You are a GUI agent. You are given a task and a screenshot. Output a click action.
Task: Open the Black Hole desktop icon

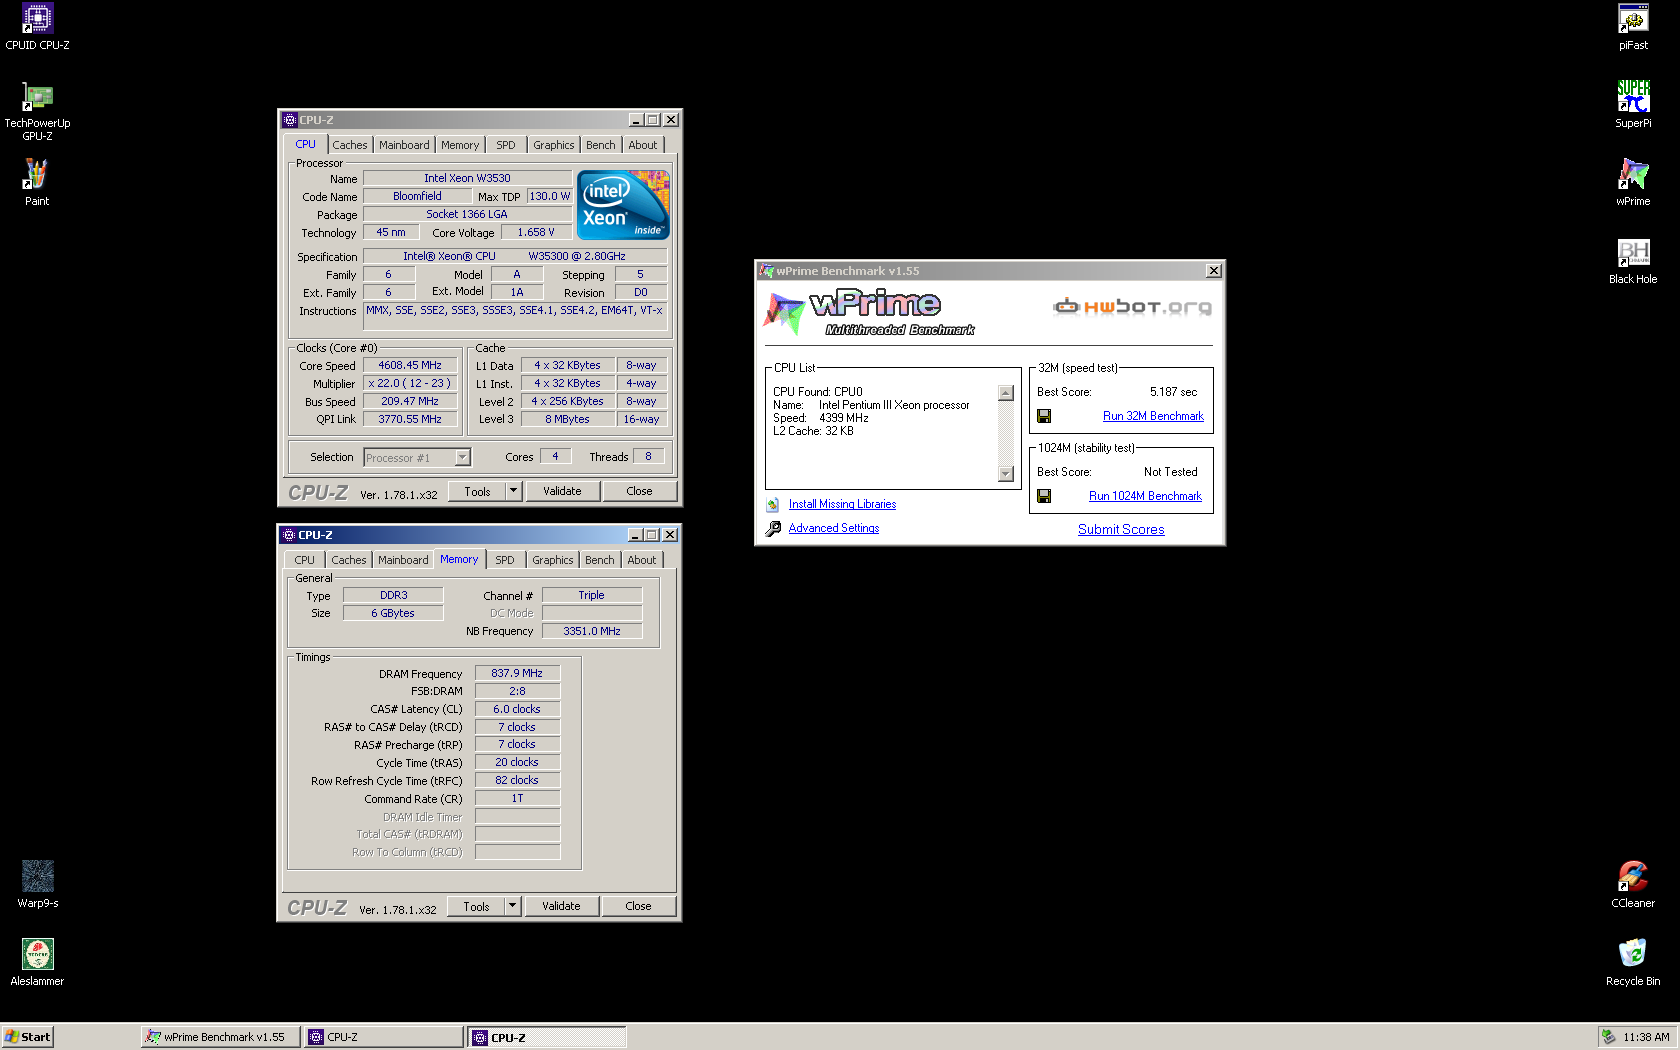pyautogui.click(x=1633, y=261)
